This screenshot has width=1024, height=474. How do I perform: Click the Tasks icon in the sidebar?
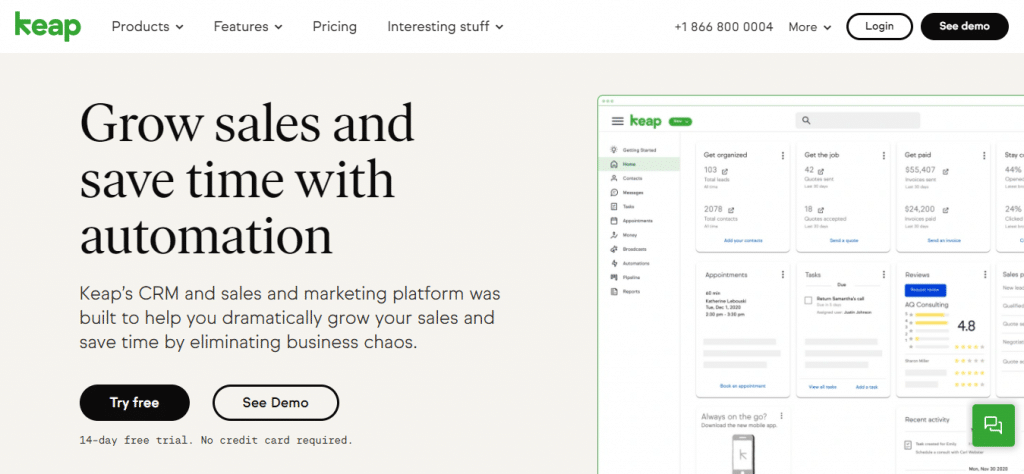613,206
